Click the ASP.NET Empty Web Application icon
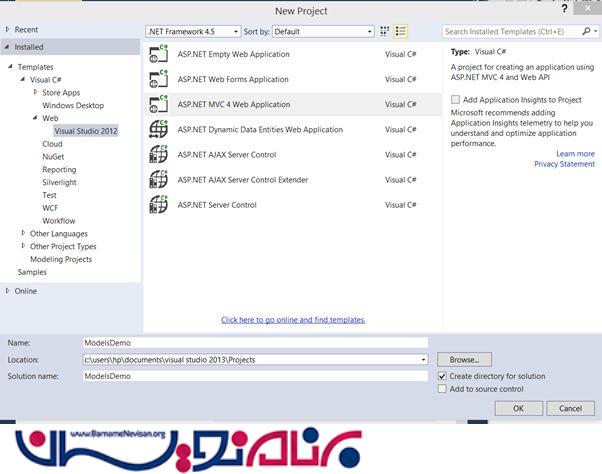The width and height of the screenshot is (602, 474). coord(158,54)
